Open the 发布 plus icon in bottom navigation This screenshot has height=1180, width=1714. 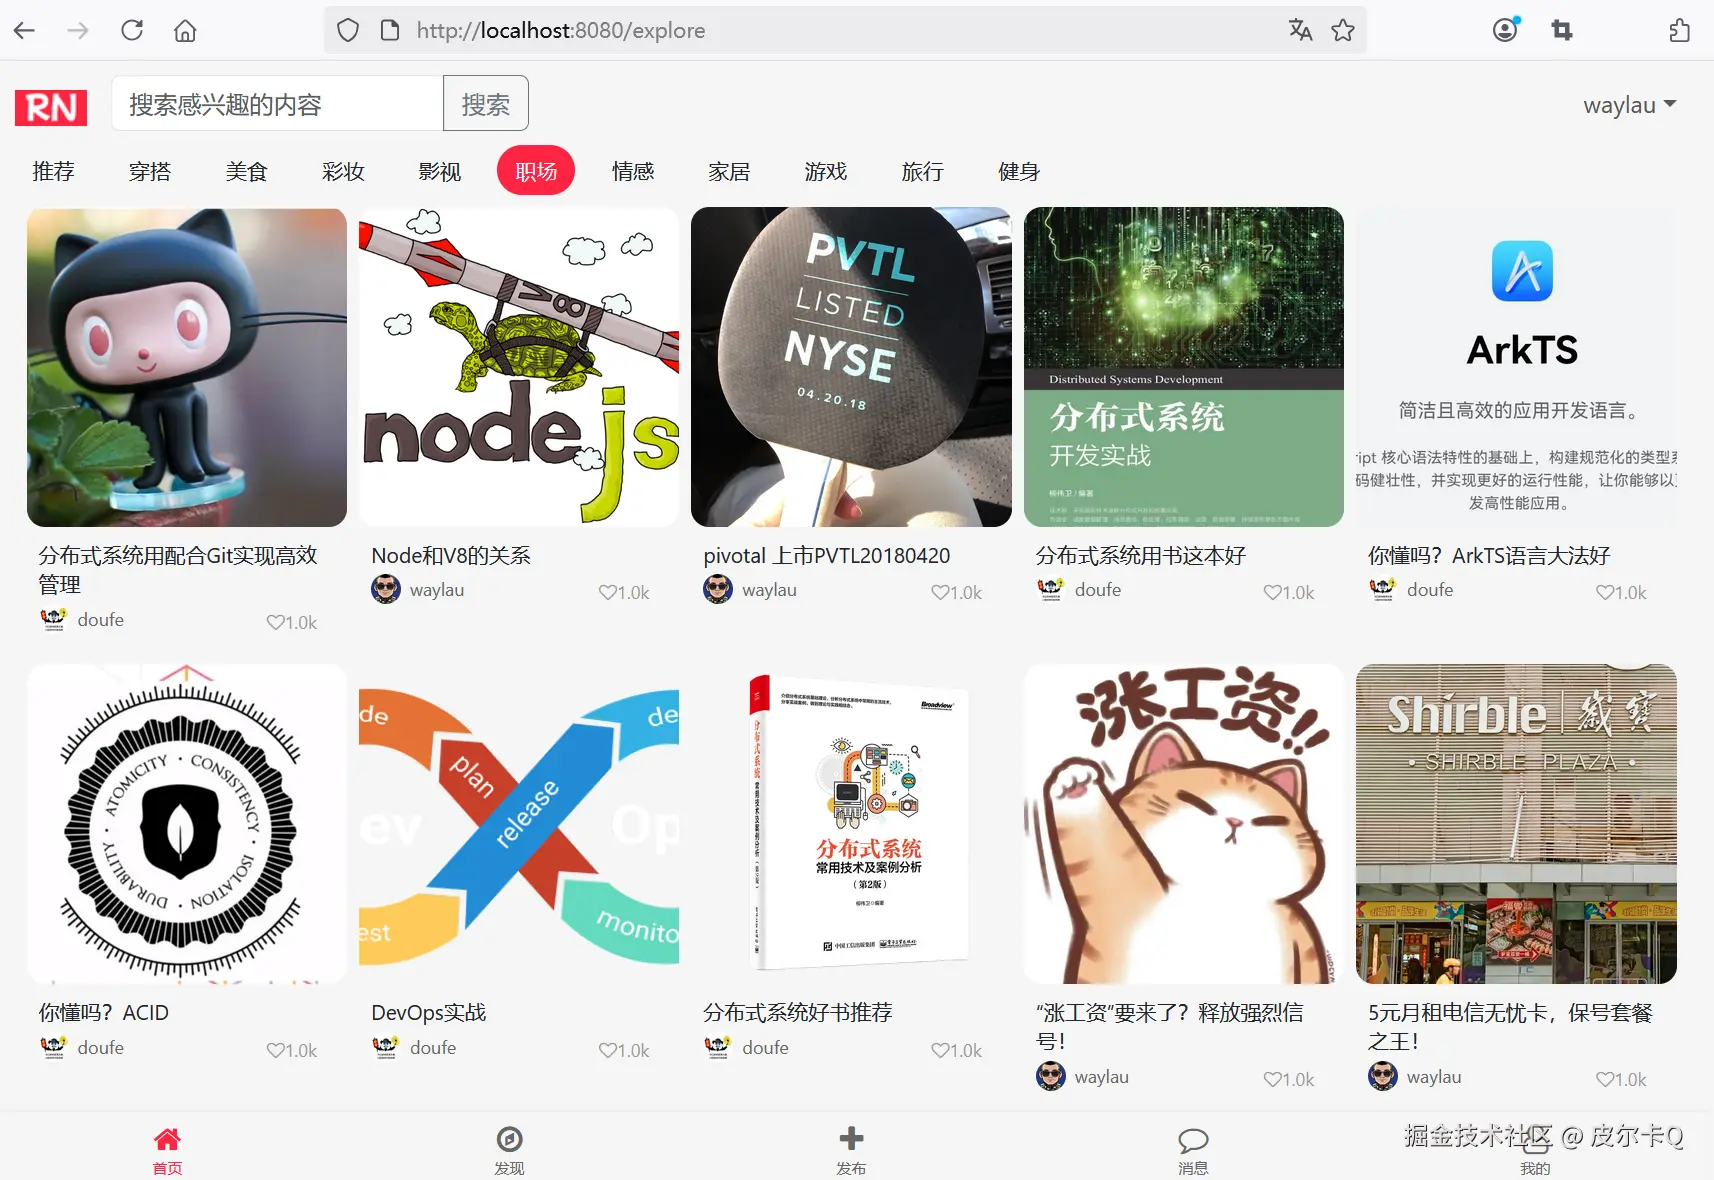point(850,1138)
